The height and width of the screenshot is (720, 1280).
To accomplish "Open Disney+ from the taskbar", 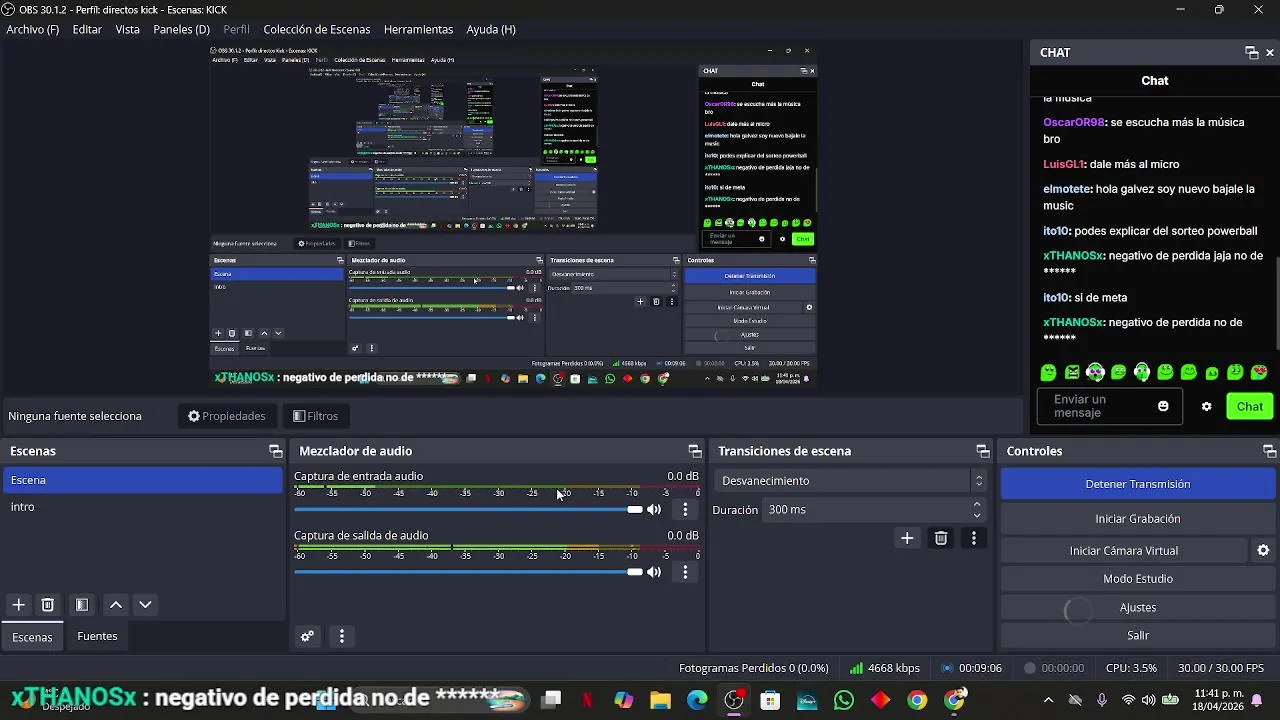I will click(807, 700).
